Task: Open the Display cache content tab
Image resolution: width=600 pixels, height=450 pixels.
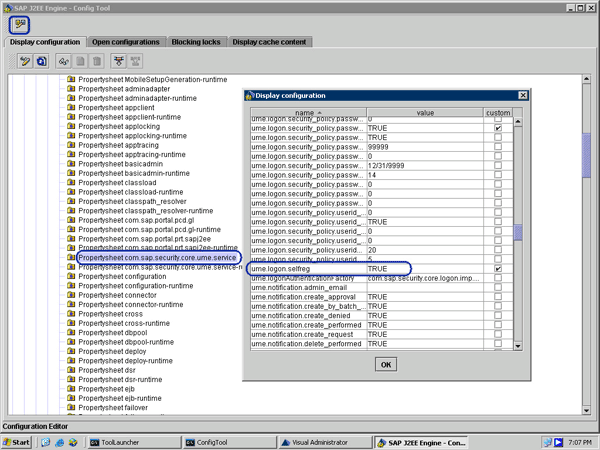Action: coord(269,42)
